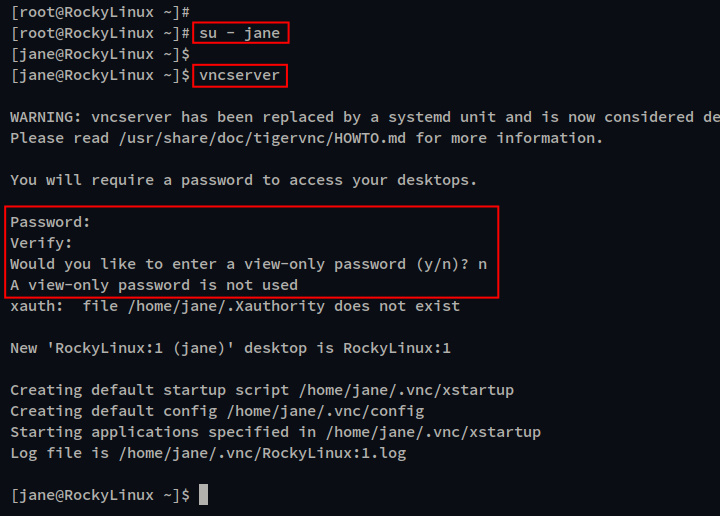
Task: Click the "n" answer to the view-only question
Action: (x=483, y=264)
